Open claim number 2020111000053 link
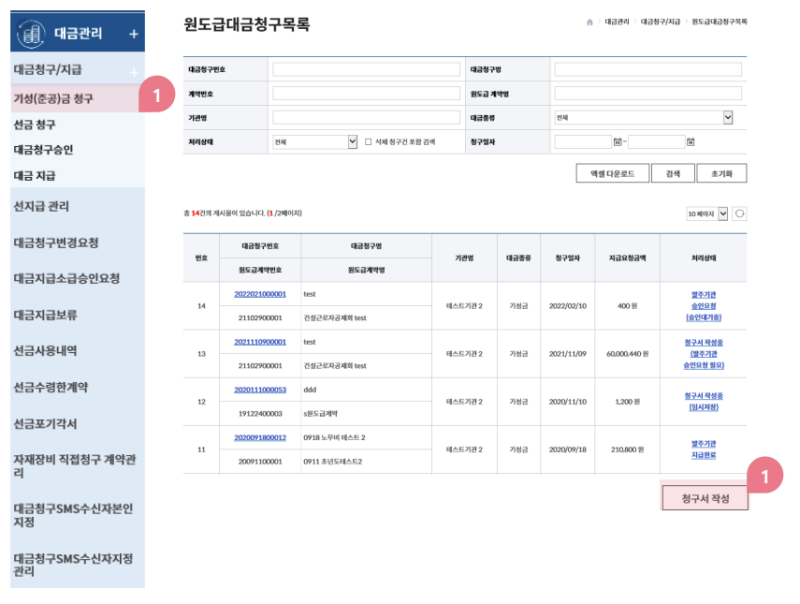Image resolution: width=800 pixels, height=604 pixels. click(x=260, y=390)
